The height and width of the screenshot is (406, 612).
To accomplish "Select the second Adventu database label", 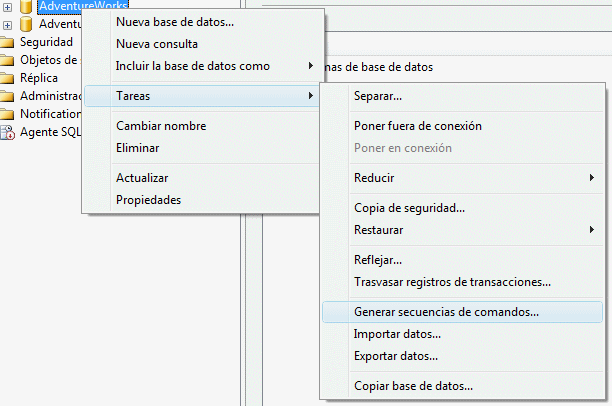I will tap(60, 24).
